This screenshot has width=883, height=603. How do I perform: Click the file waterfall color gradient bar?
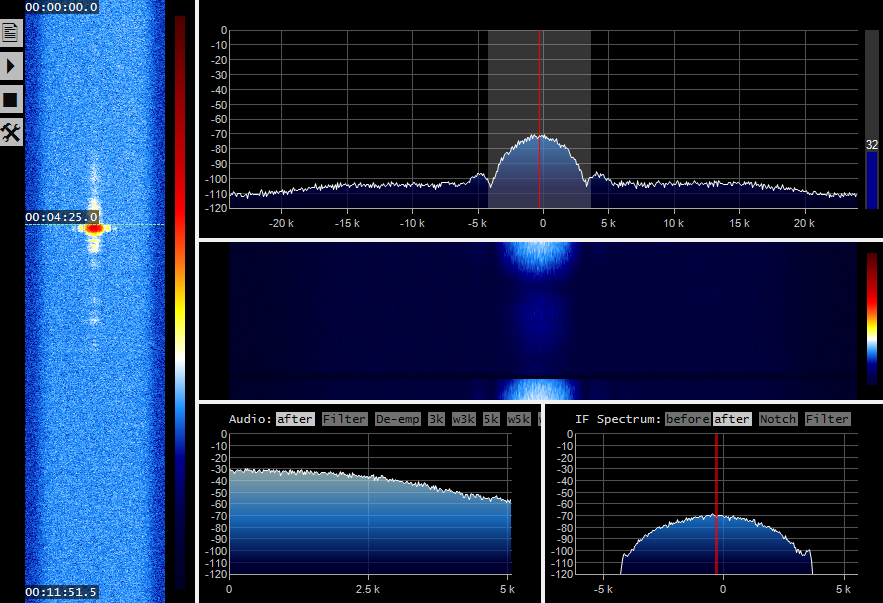pos(180,302)
